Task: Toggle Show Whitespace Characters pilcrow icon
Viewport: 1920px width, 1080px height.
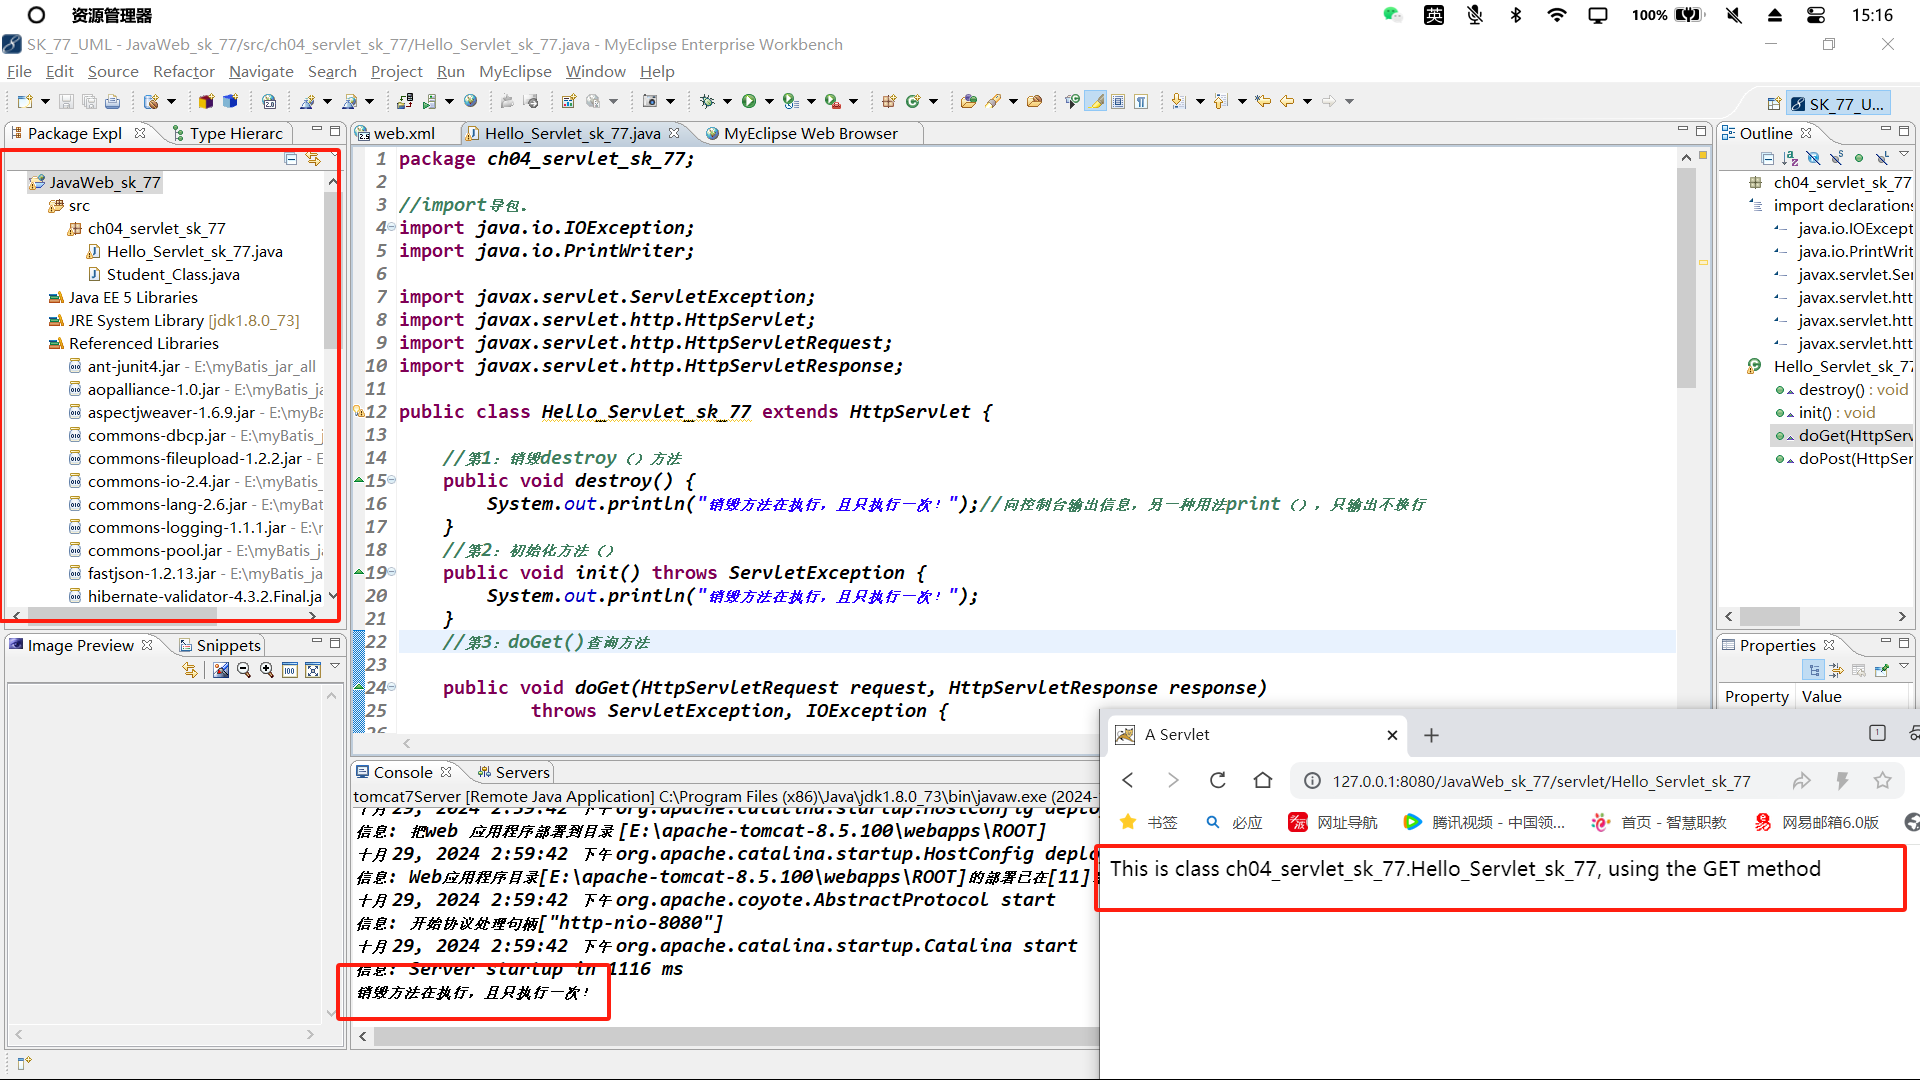Action: click(1141, 101)
